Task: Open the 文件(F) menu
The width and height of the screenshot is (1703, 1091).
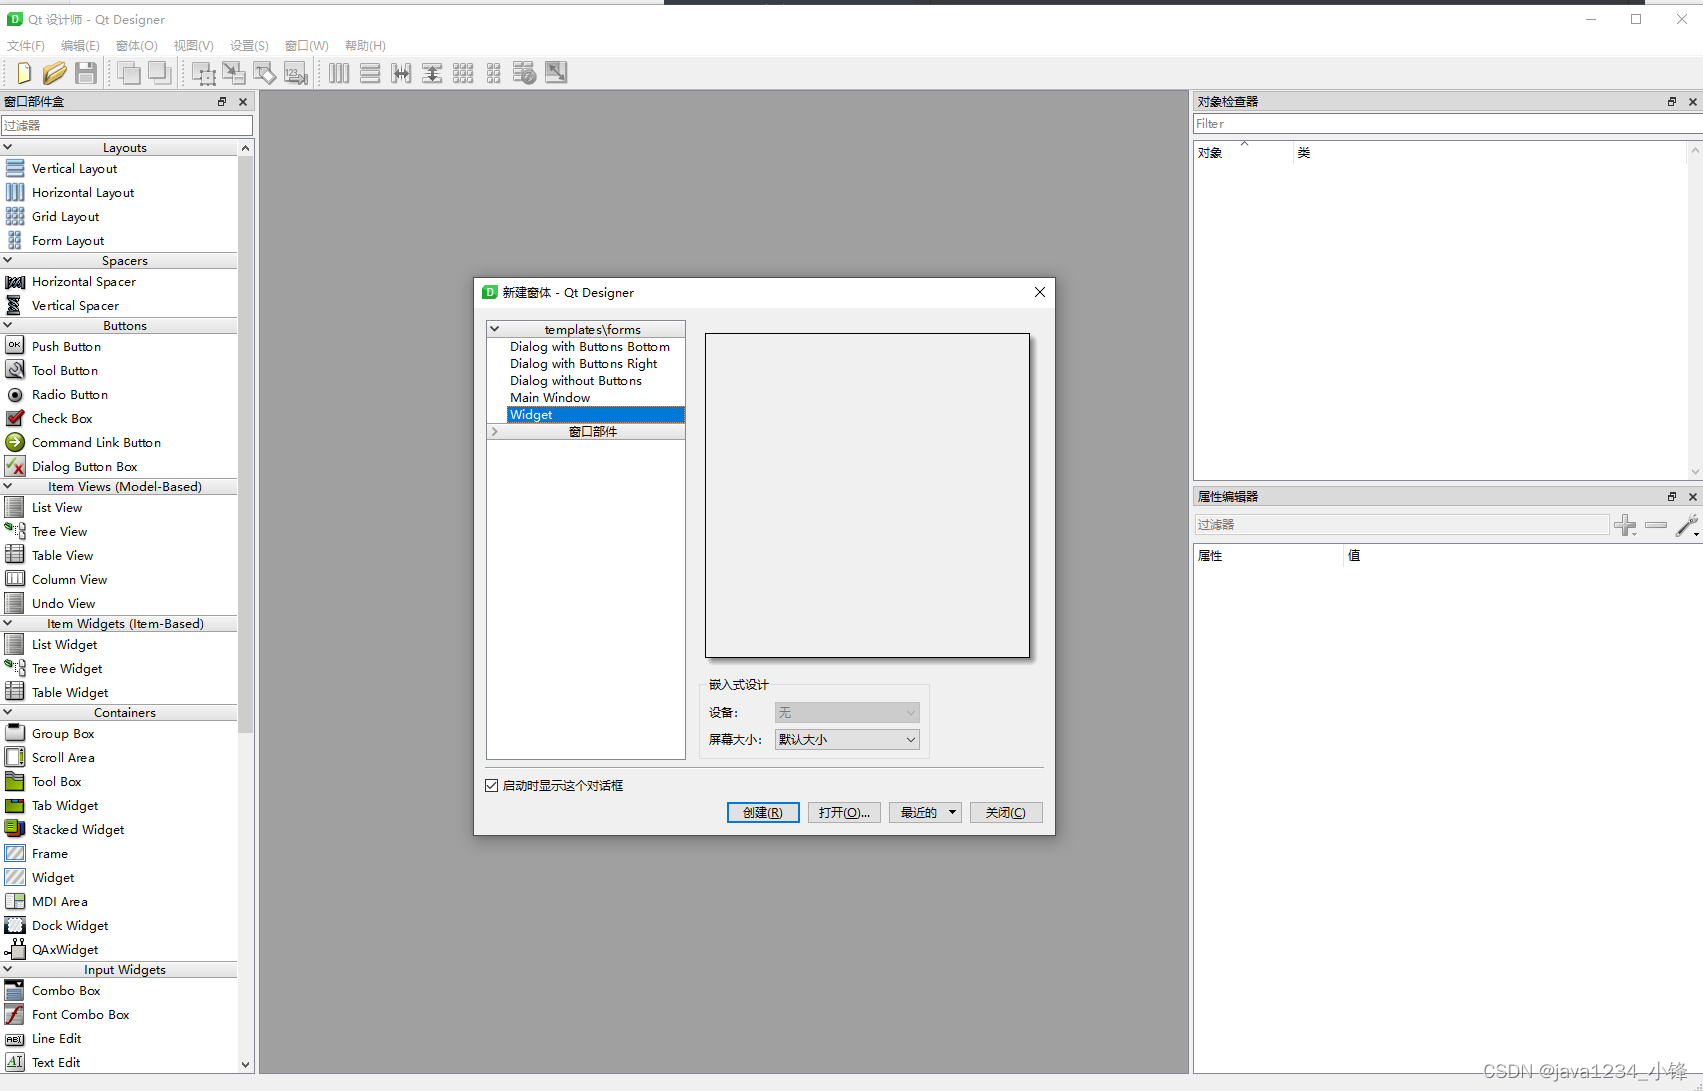Action: click(x=25, y=45)
